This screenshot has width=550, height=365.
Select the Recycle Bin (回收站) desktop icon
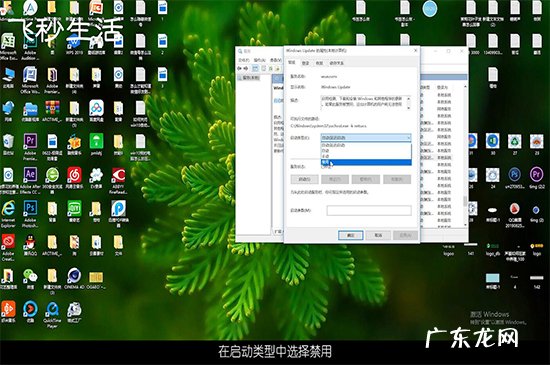tap(8, 143)
